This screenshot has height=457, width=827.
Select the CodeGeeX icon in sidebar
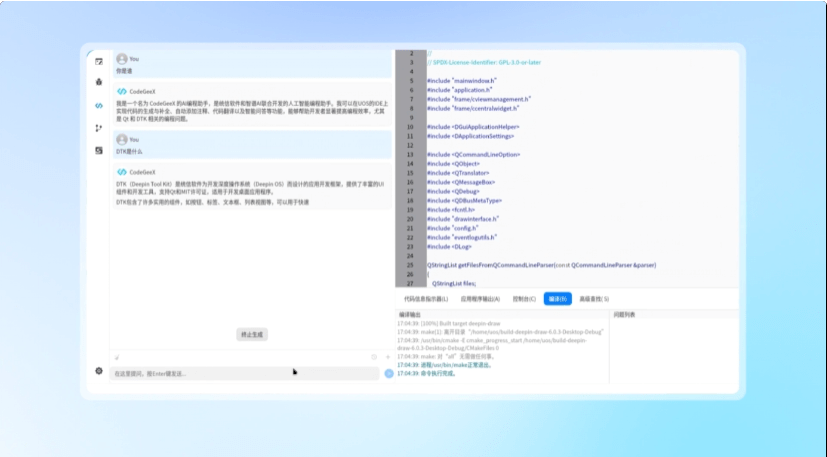point(99,106)
